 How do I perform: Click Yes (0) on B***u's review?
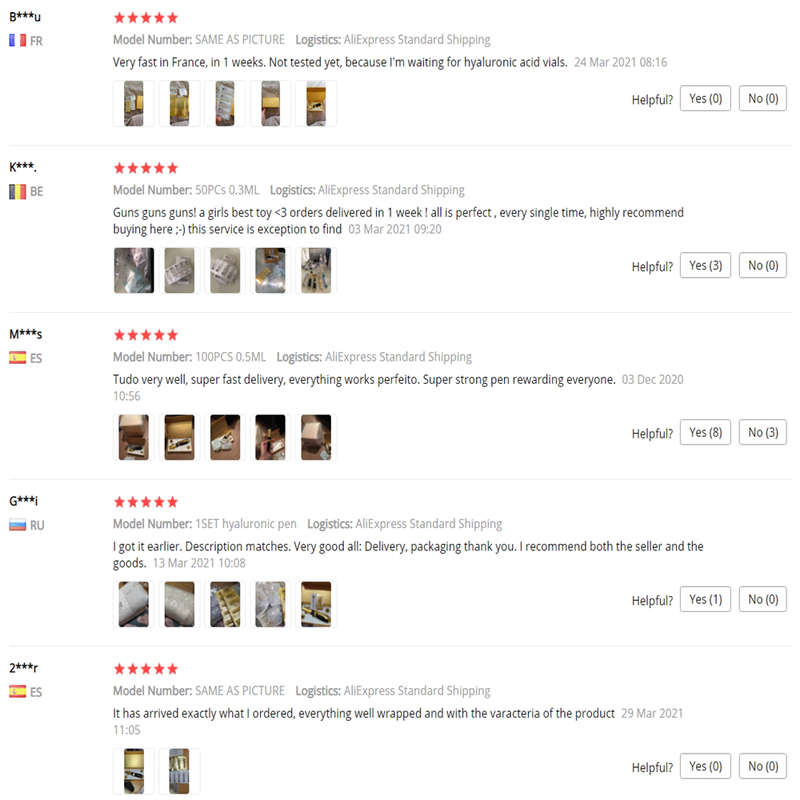(x=706, y=99)
